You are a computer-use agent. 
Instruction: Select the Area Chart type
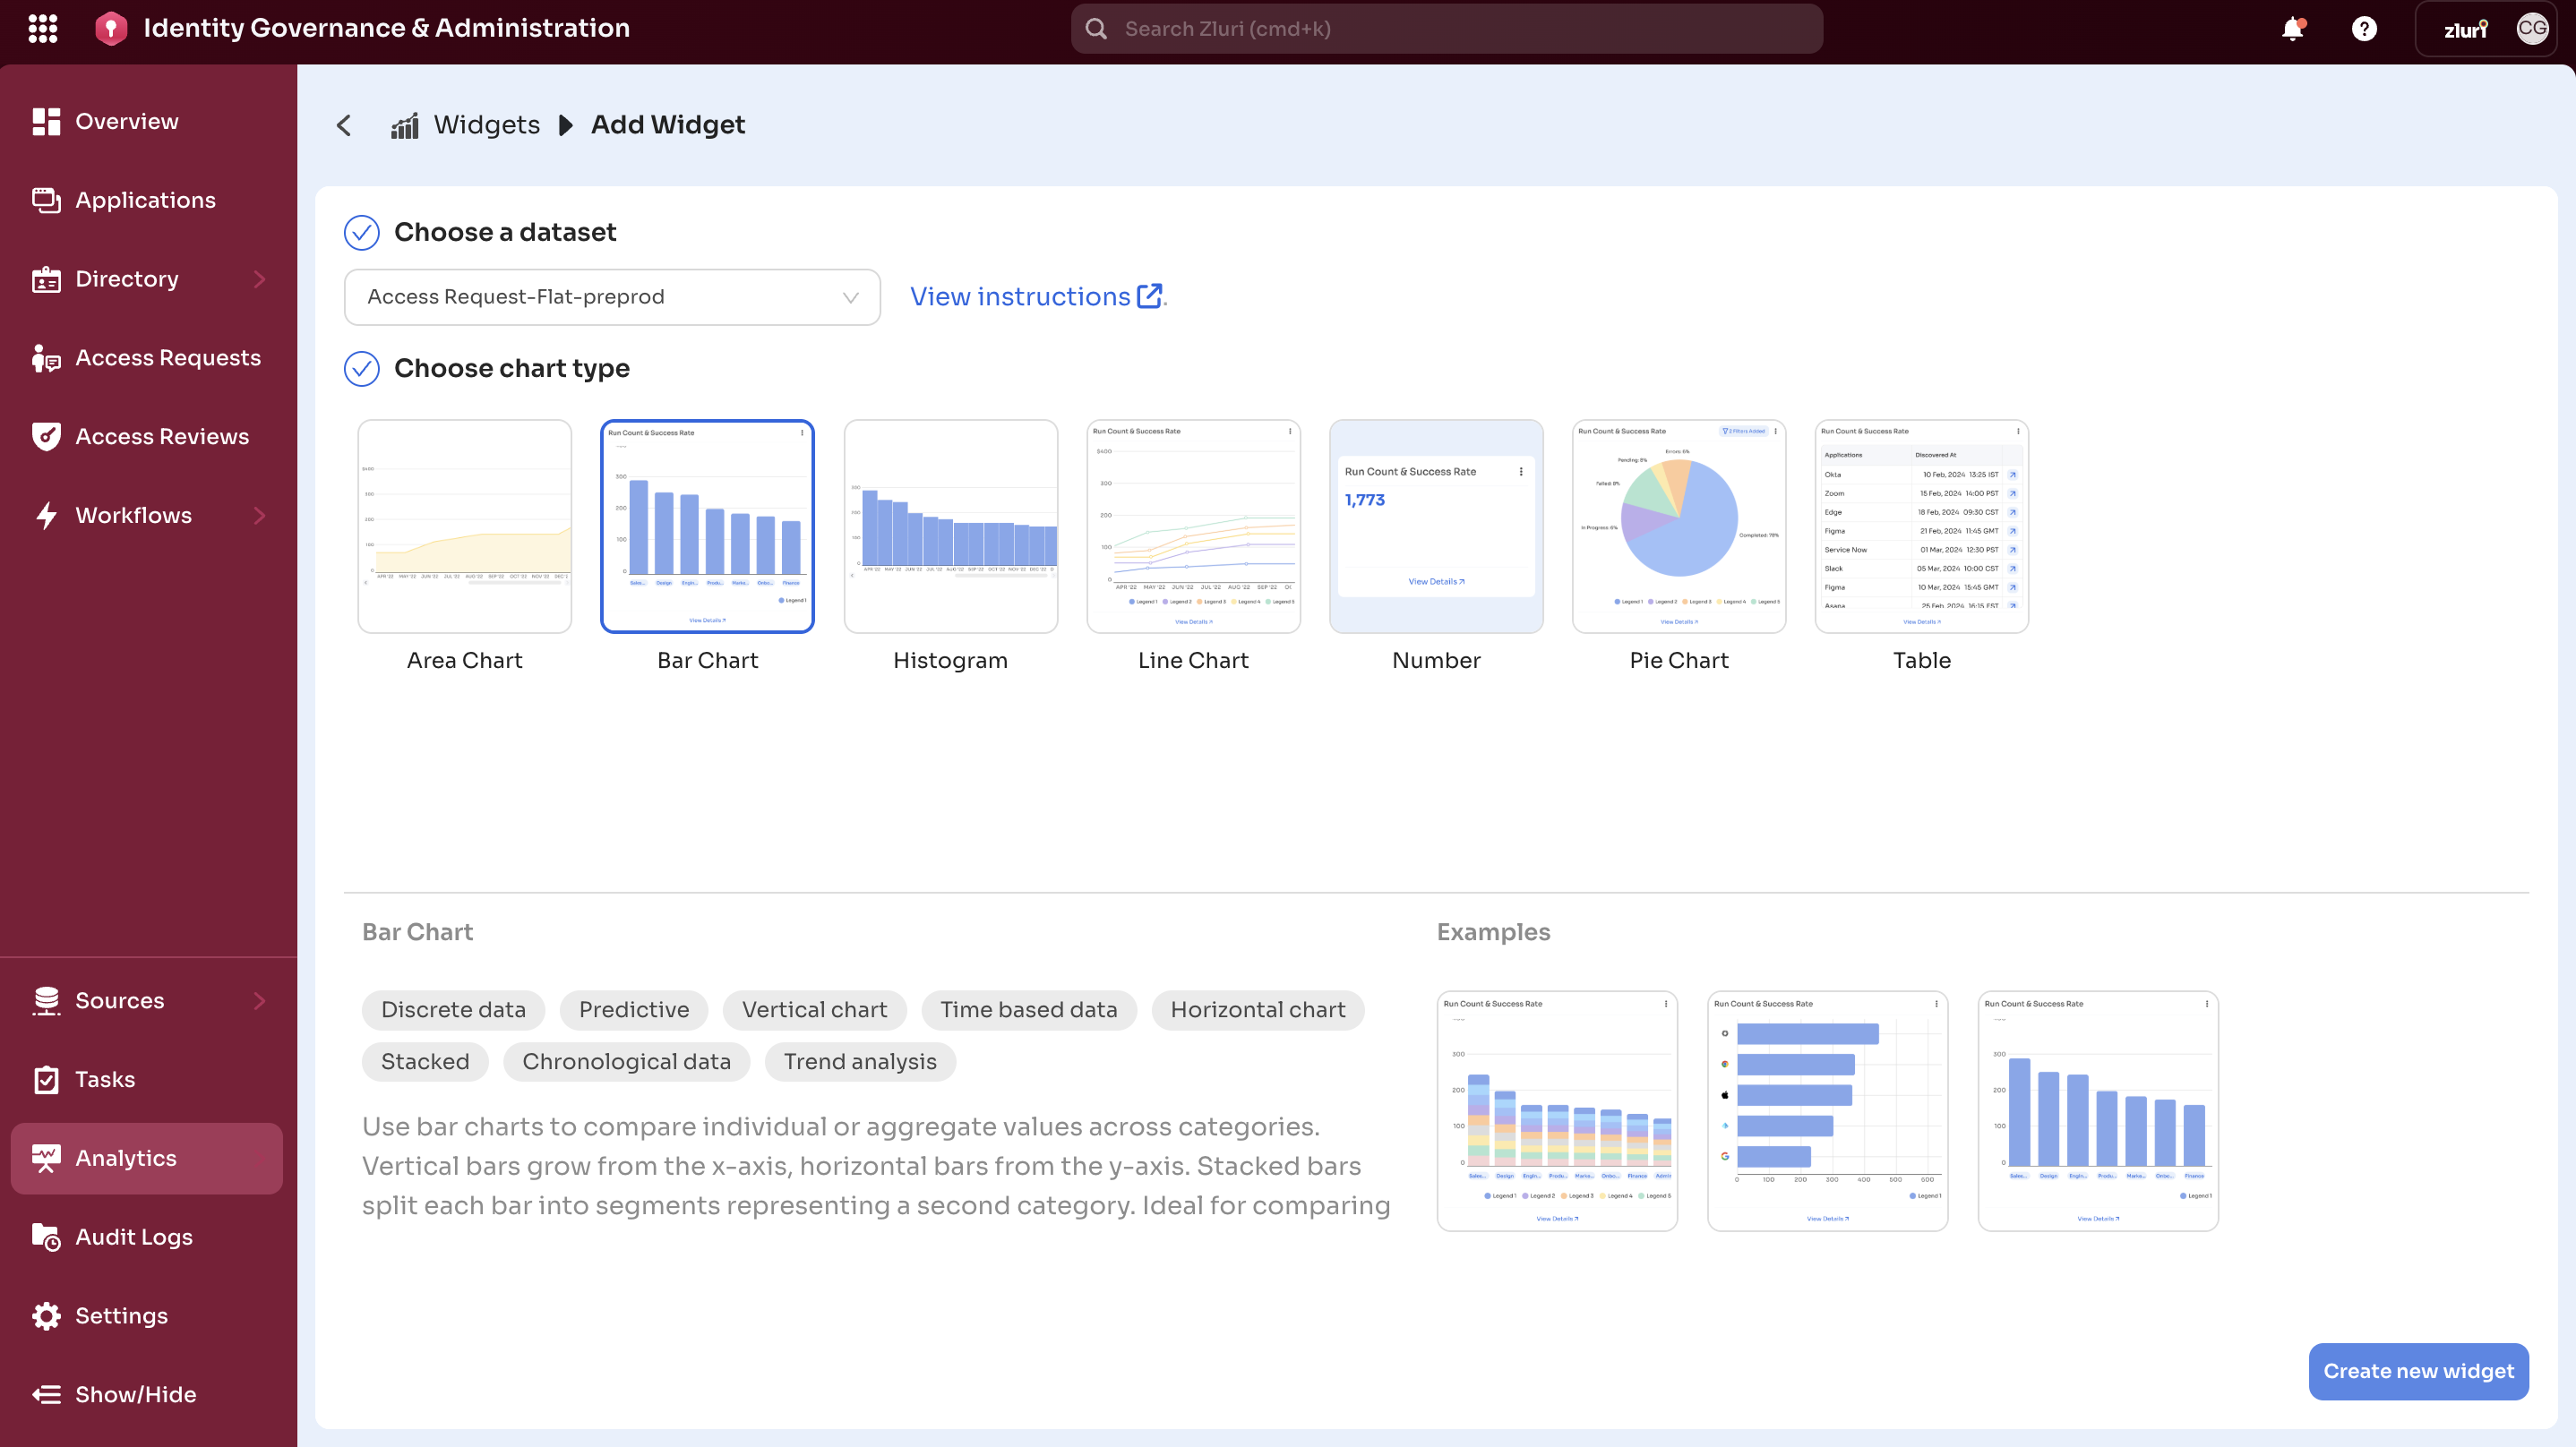tap(464, 526)
